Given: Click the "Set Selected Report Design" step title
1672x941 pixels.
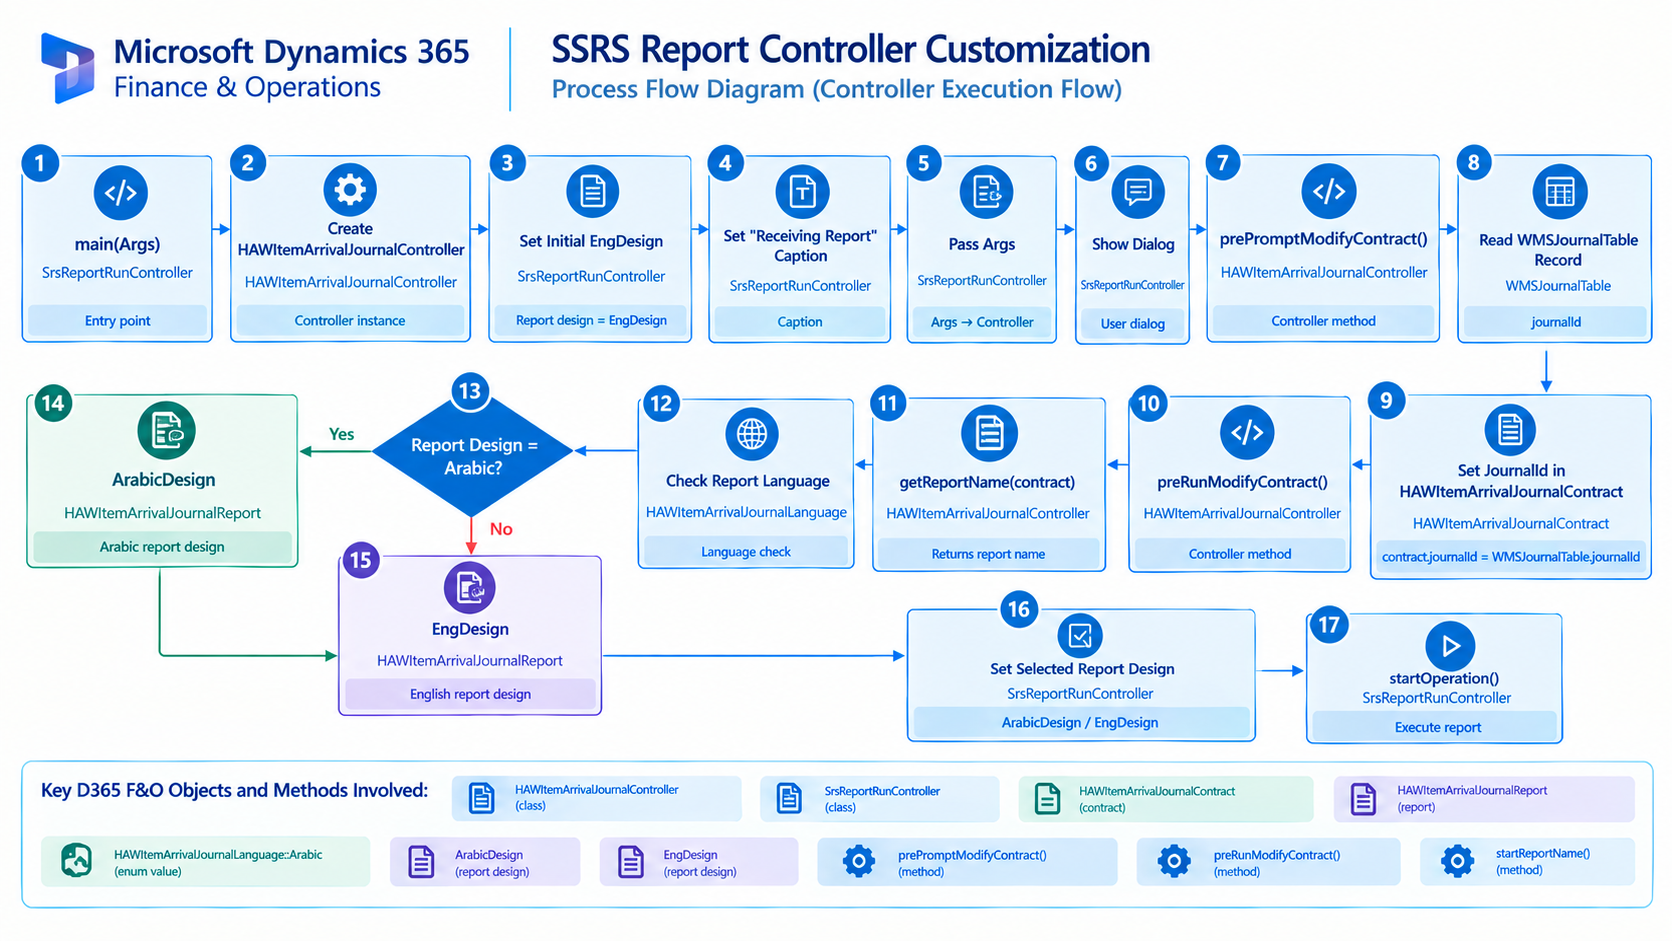Looking at the screenshot, I should (x=1082, y=669).
